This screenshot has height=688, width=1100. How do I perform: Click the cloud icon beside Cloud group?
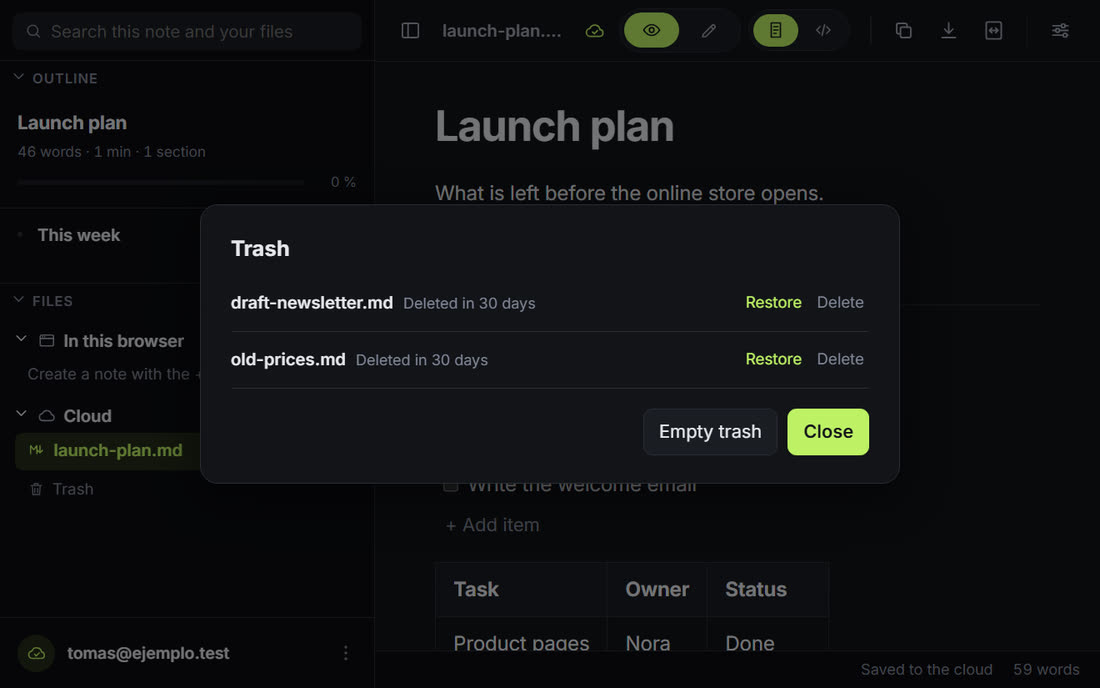pyautogui.click(x=46, y=416)
